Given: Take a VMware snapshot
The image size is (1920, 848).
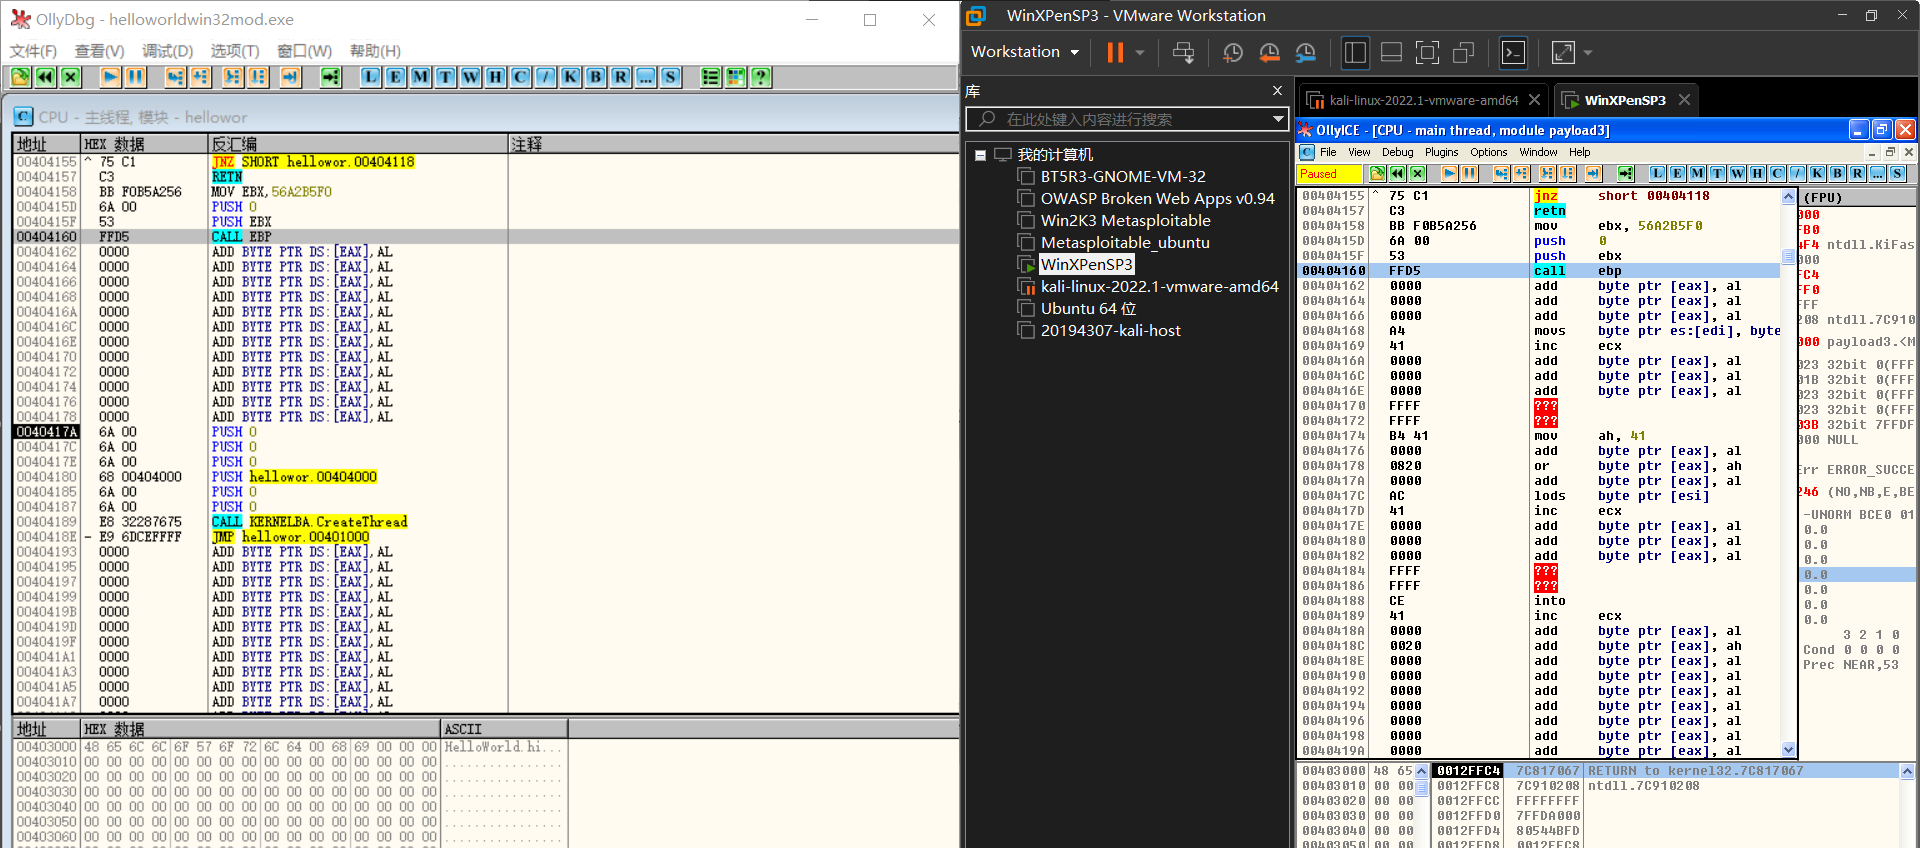Looking at the screenshot, I should tap(1233, 52).
